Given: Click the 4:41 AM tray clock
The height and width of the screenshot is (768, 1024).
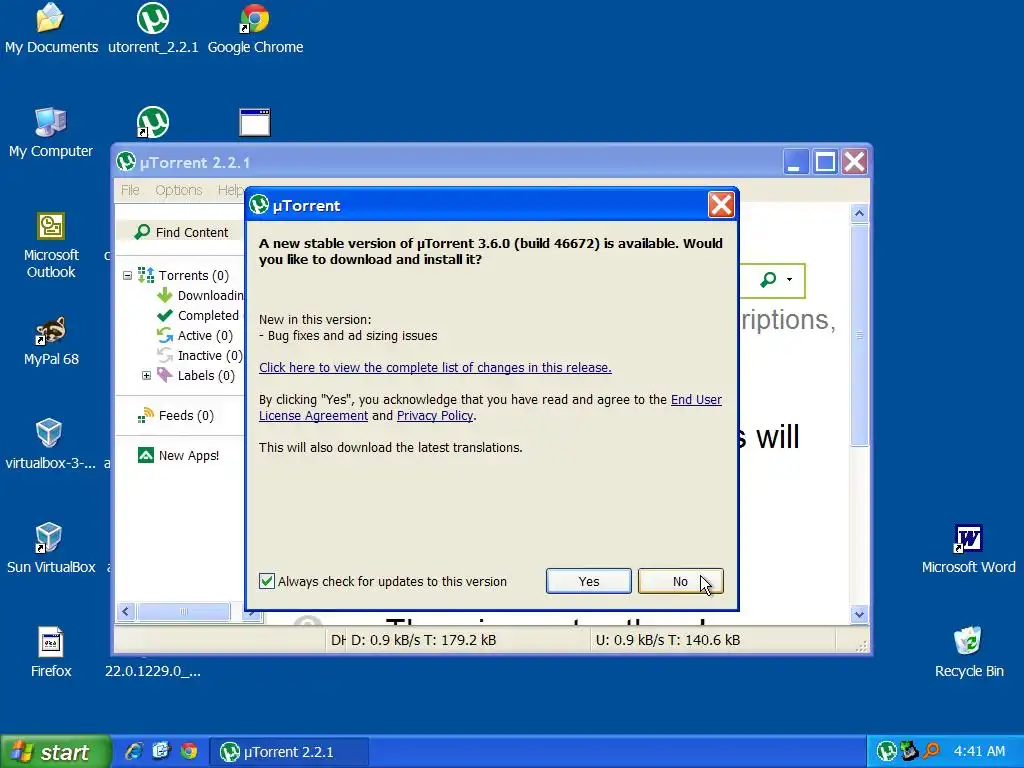Looking at the screenshot, I should (979, 751).
